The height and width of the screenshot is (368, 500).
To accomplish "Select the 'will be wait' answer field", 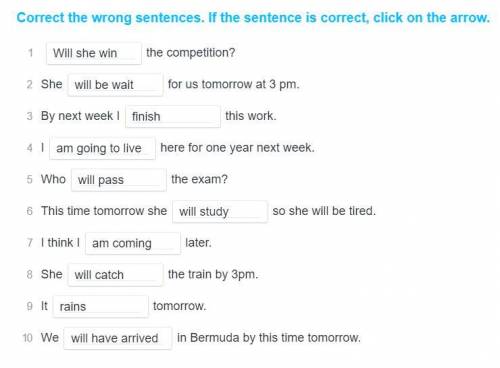I will 115,85.
